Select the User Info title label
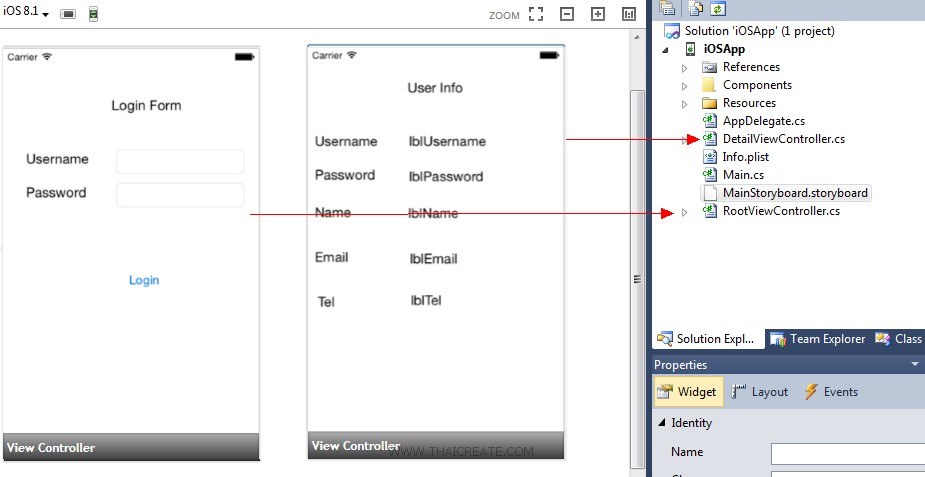 tap(435, 88)
